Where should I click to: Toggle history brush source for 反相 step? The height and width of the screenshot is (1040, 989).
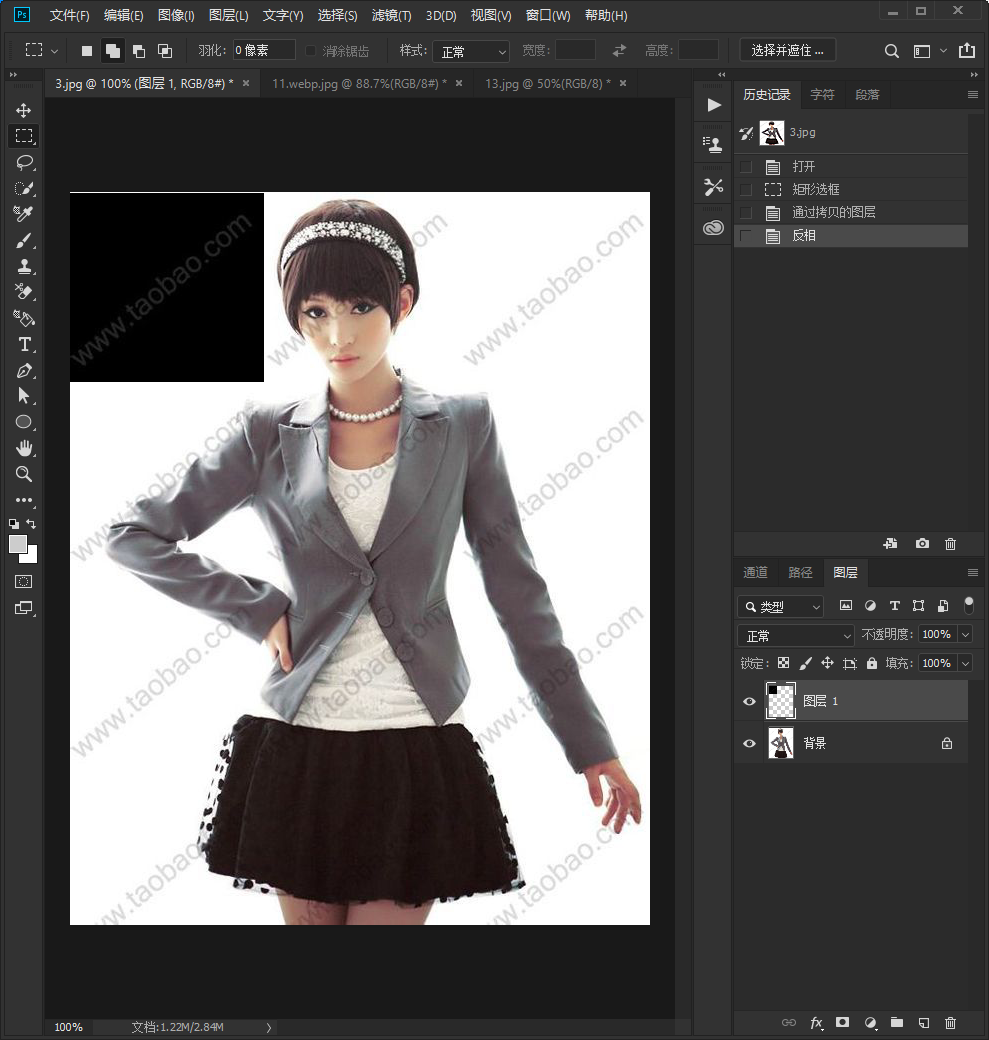[746, 235]
